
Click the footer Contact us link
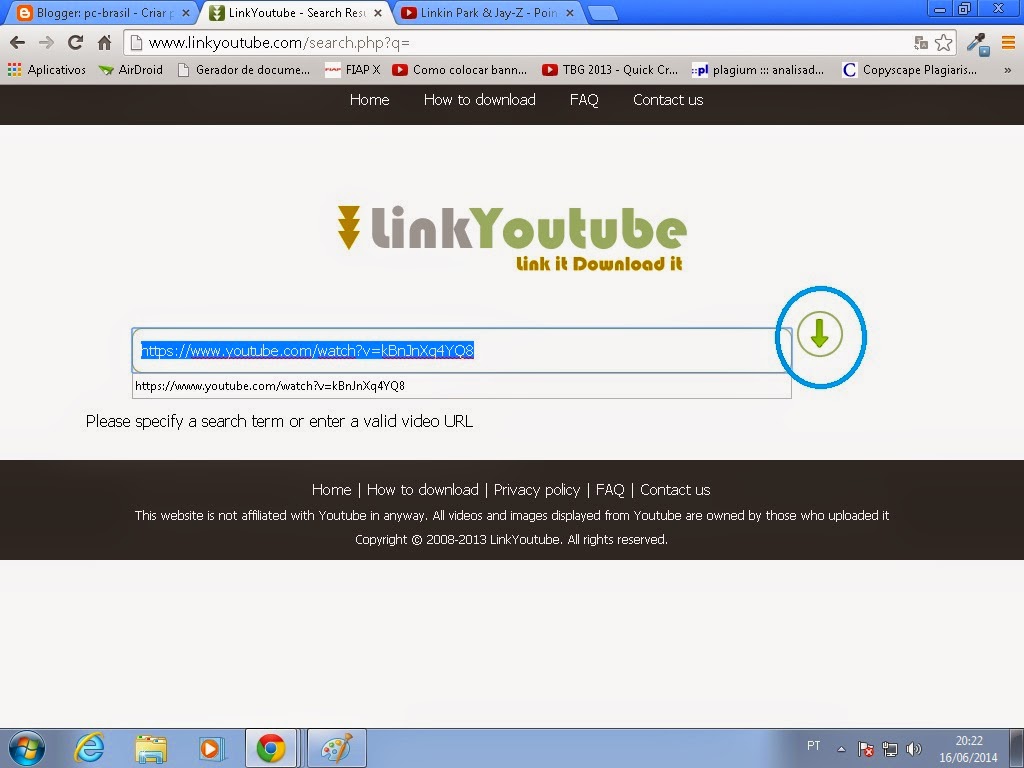point(675,490)
